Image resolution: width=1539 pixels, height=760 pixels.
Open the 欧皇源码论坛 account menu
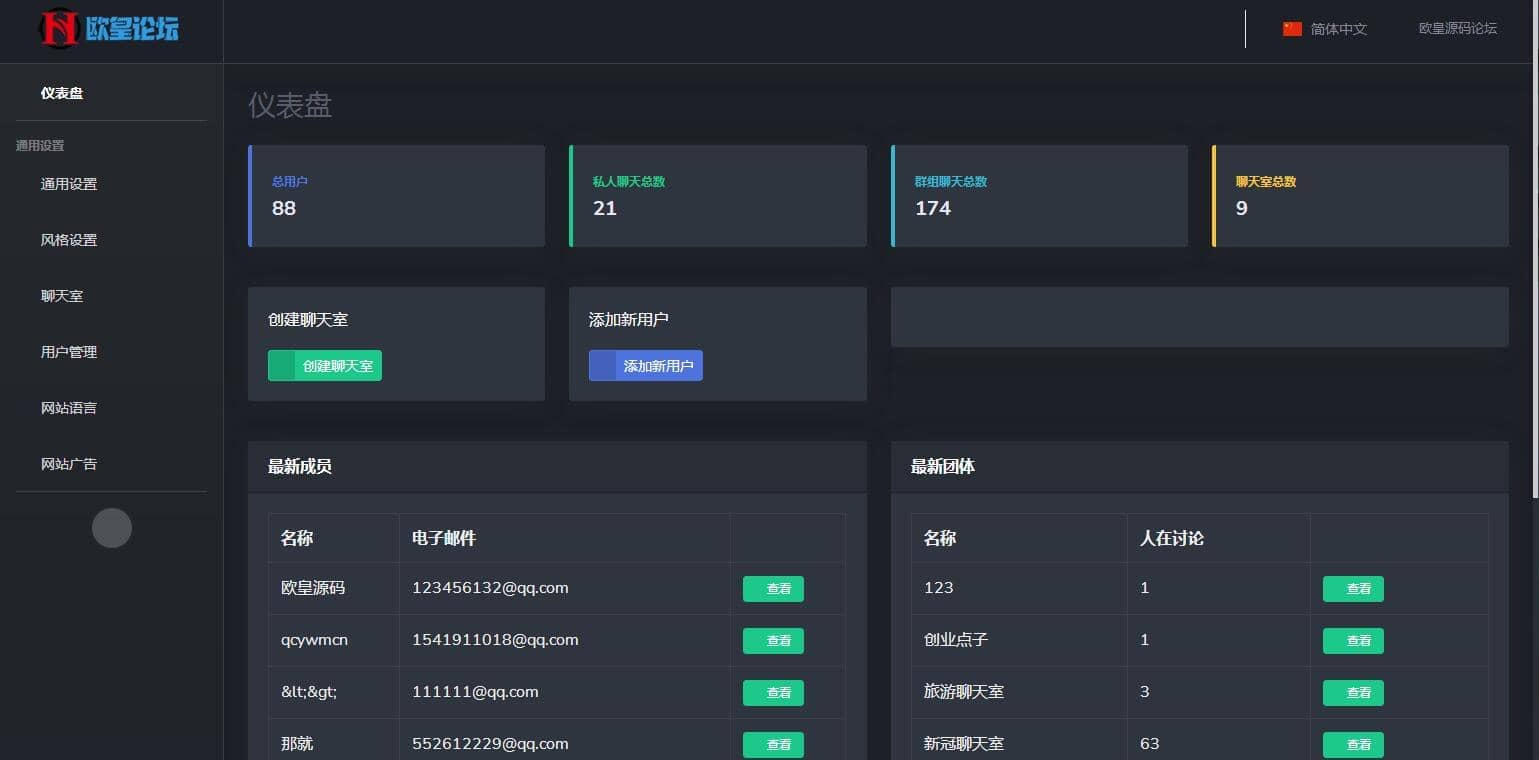1457,29
